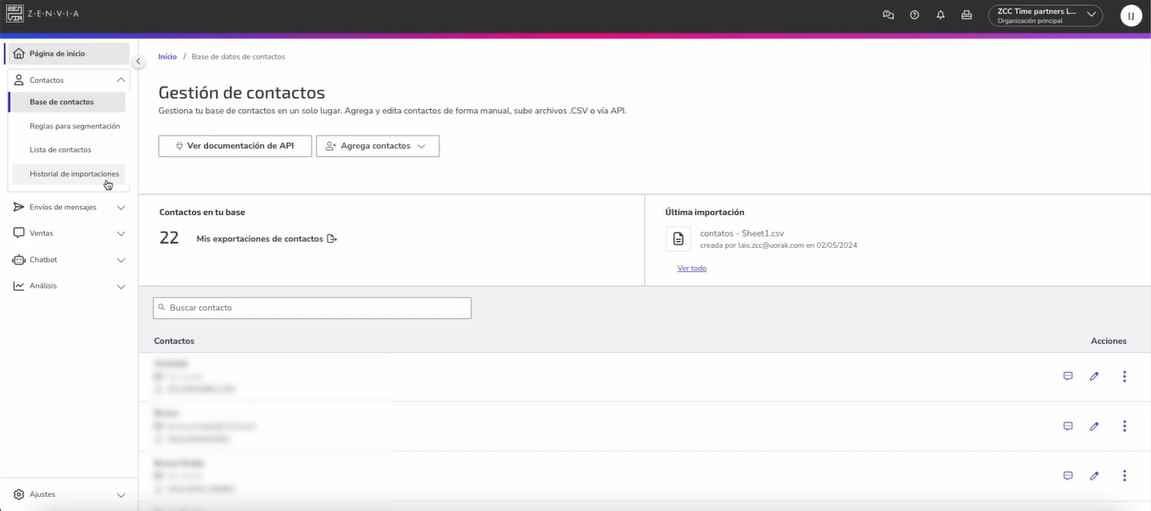The image size is (1151, 511).
Task: Open Lista de contactos
Action: point(60,150)
